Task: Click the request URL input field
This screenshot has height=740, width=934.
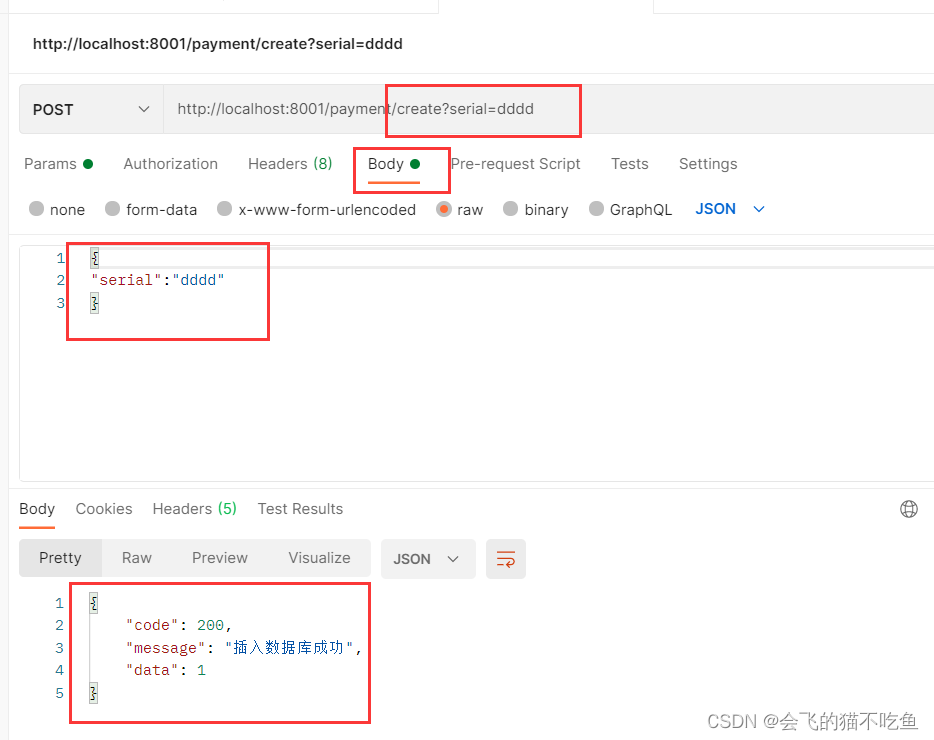Action: click(x=548, y=110)
